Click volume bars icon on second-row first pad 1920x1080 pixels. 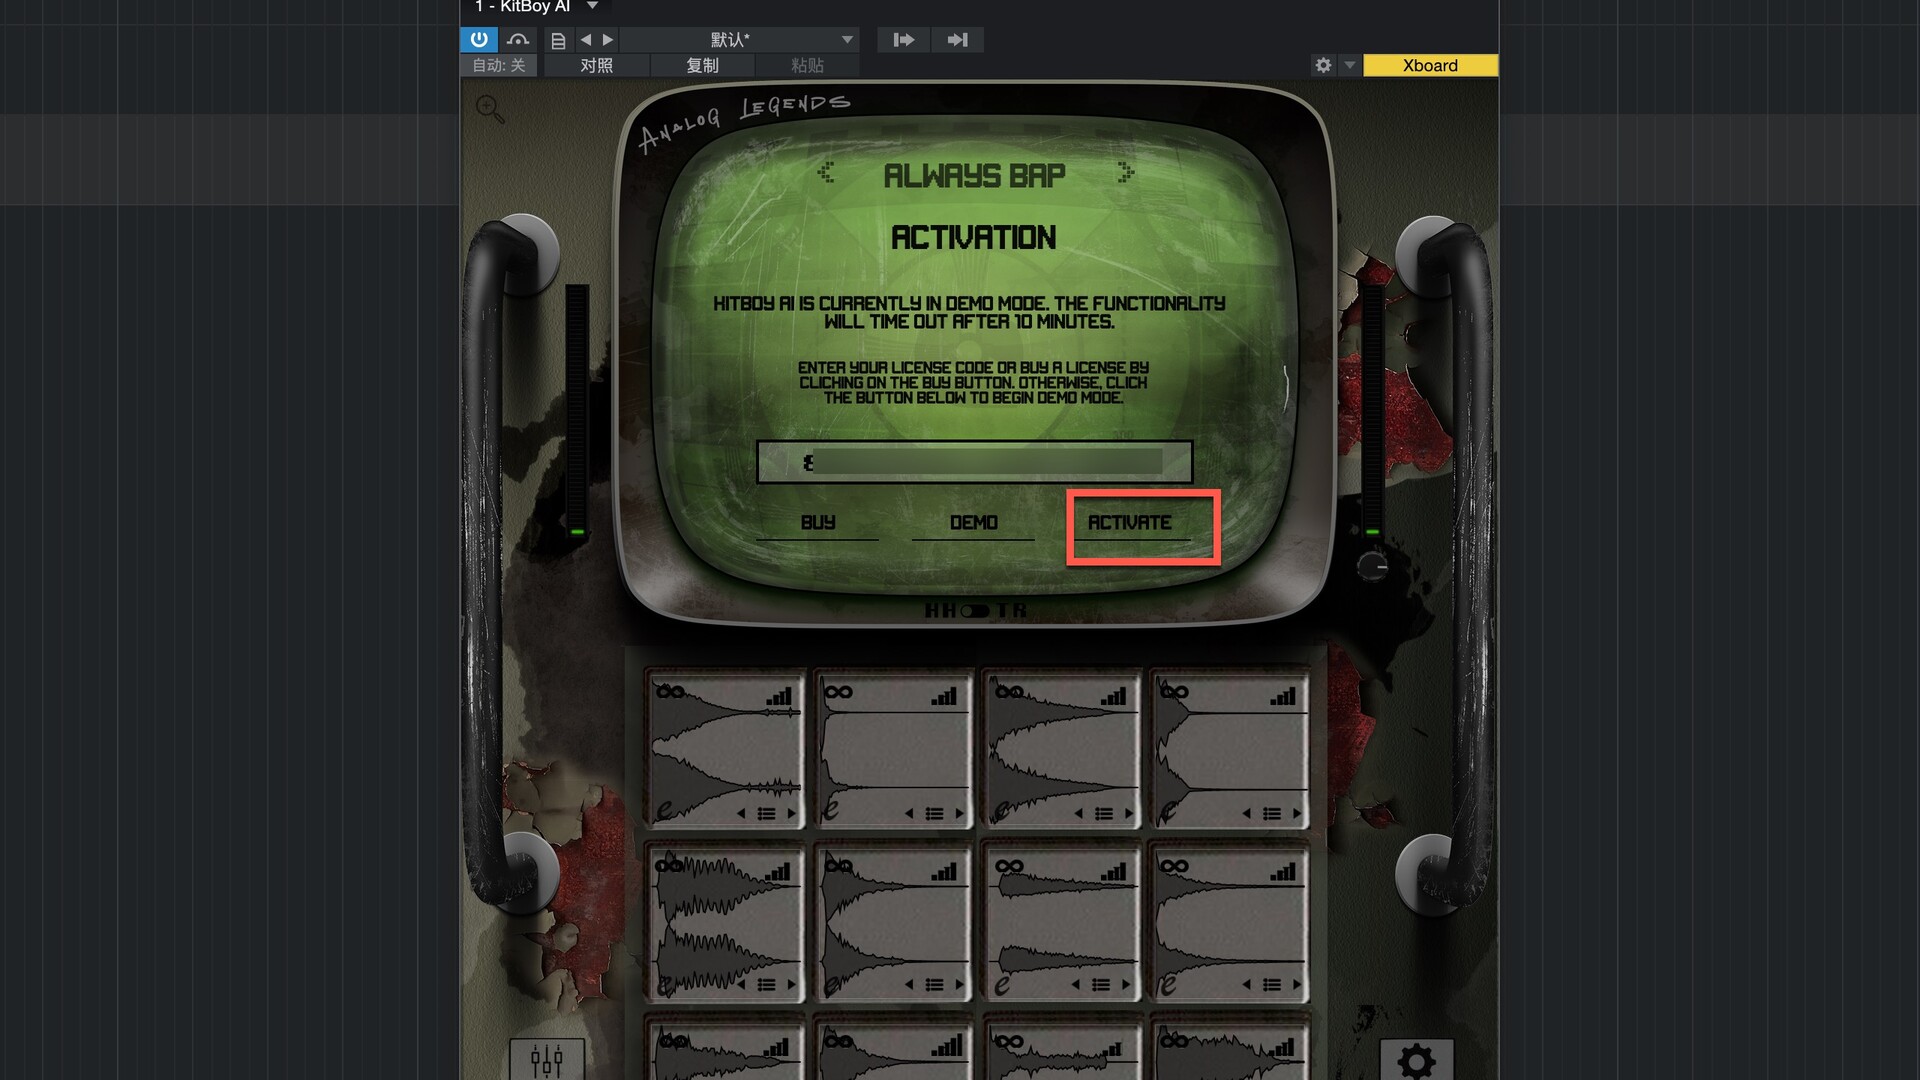779,872
